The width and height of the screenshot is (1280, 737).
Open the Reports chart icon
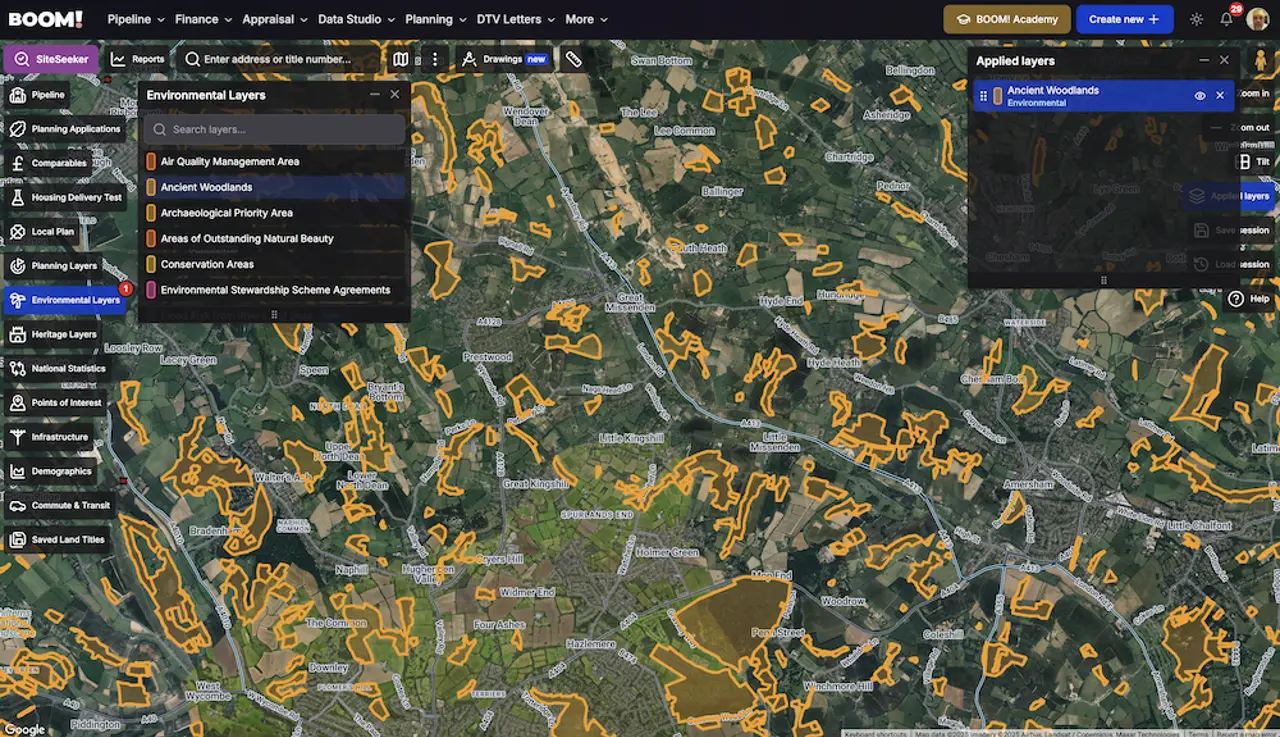coord(118,59)
